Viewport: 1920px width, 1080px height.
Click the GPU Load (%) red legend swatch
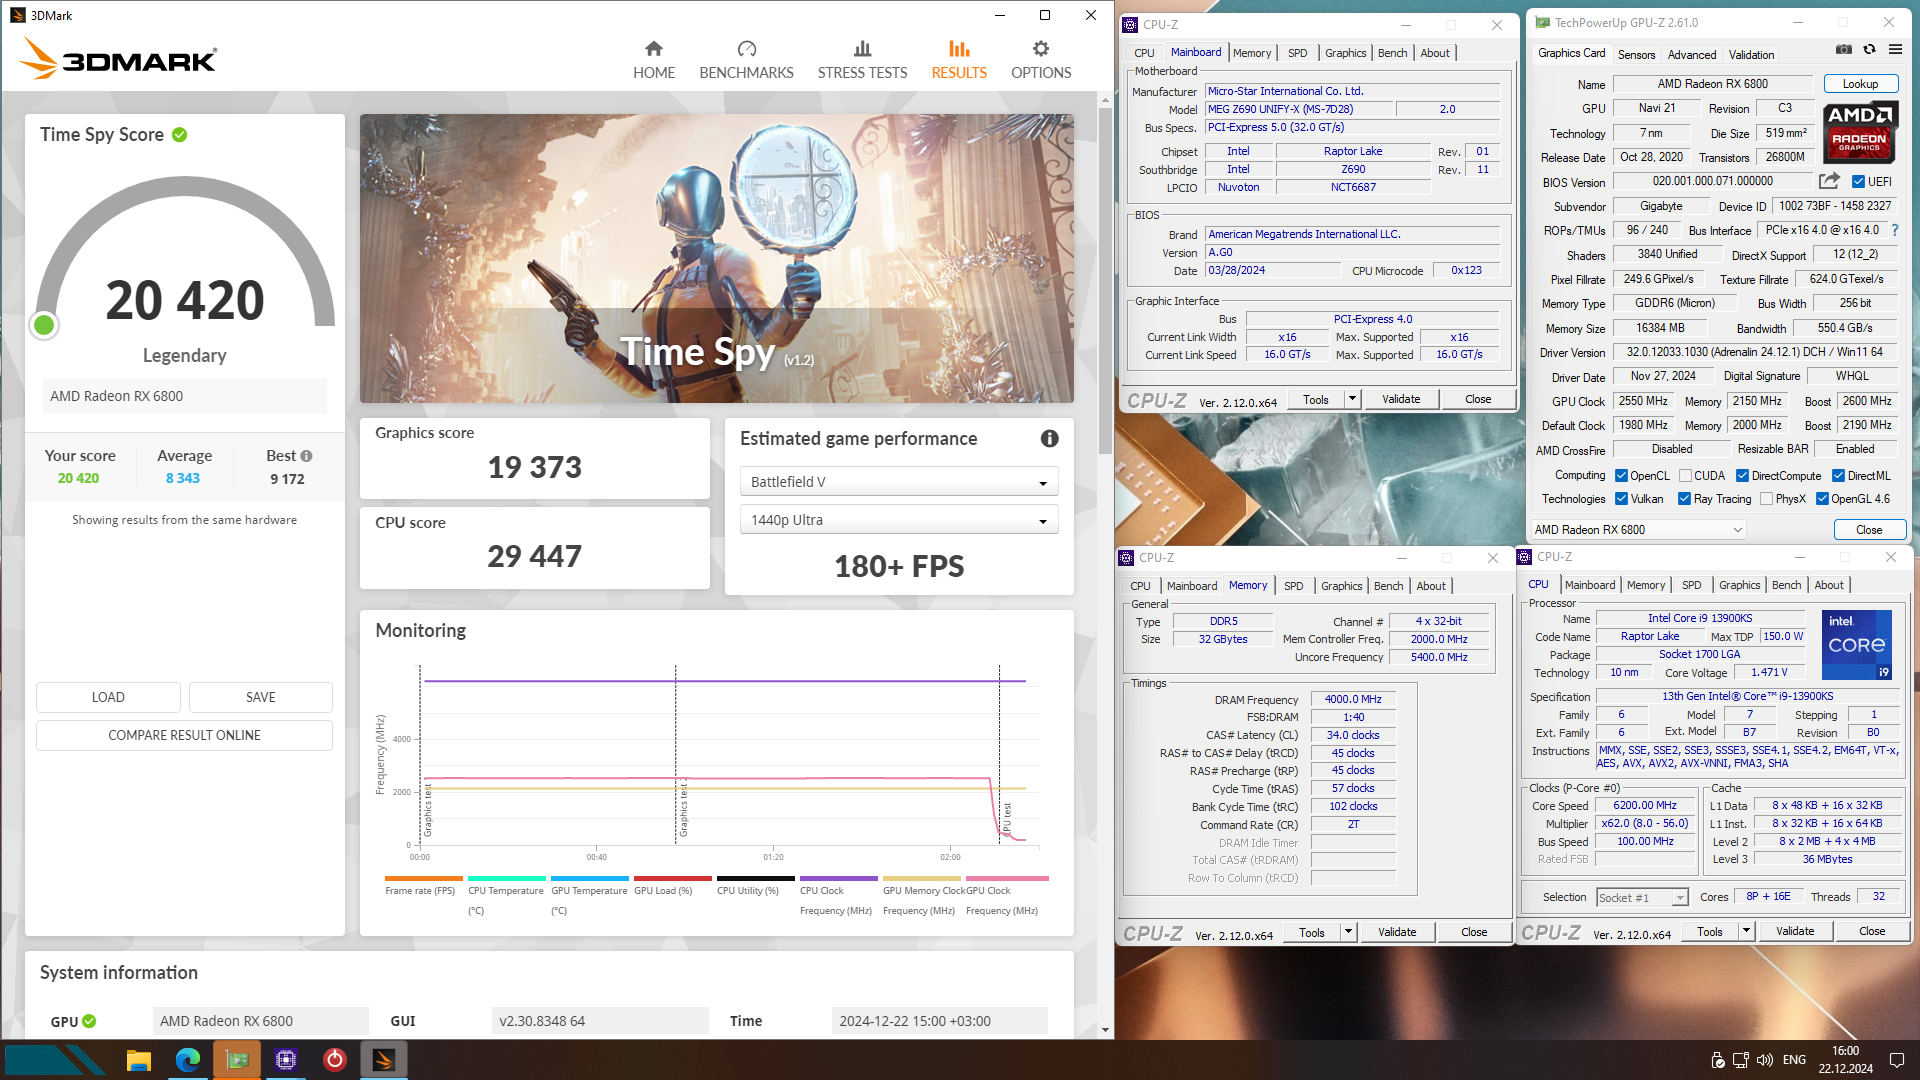tap(673, 879)
